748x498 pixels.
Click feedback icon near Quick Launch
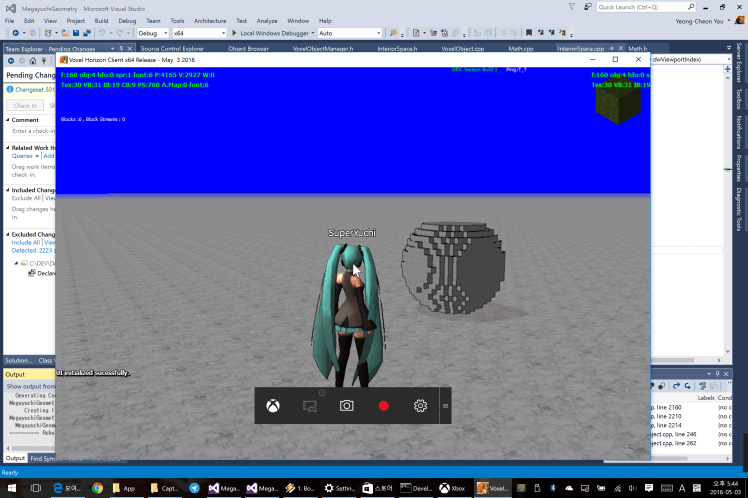point(588,7)
